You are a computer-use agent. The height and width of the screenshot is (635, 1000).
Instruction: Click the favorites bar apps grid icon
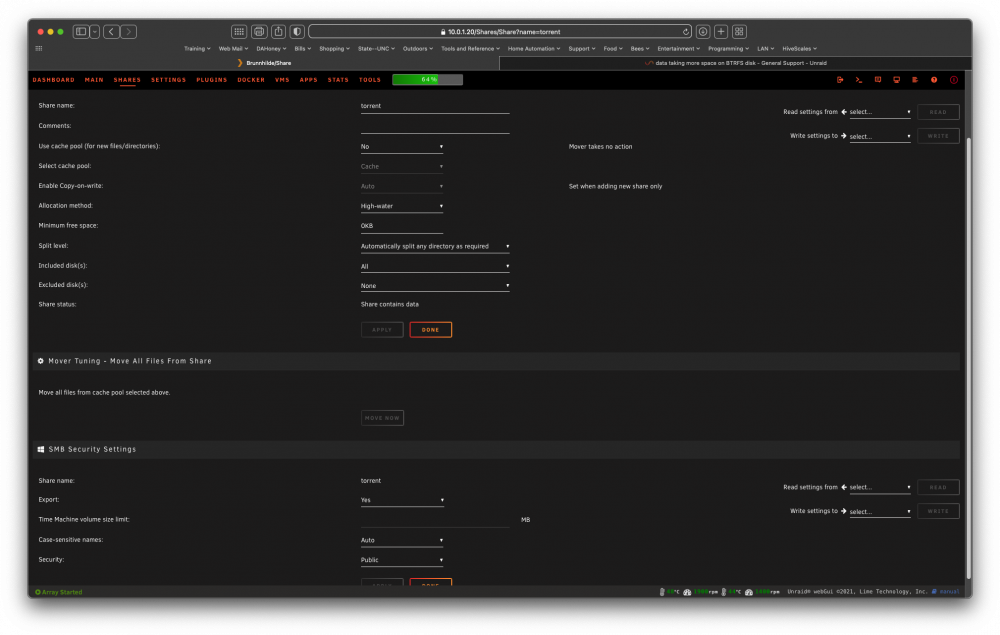[39, 48]
